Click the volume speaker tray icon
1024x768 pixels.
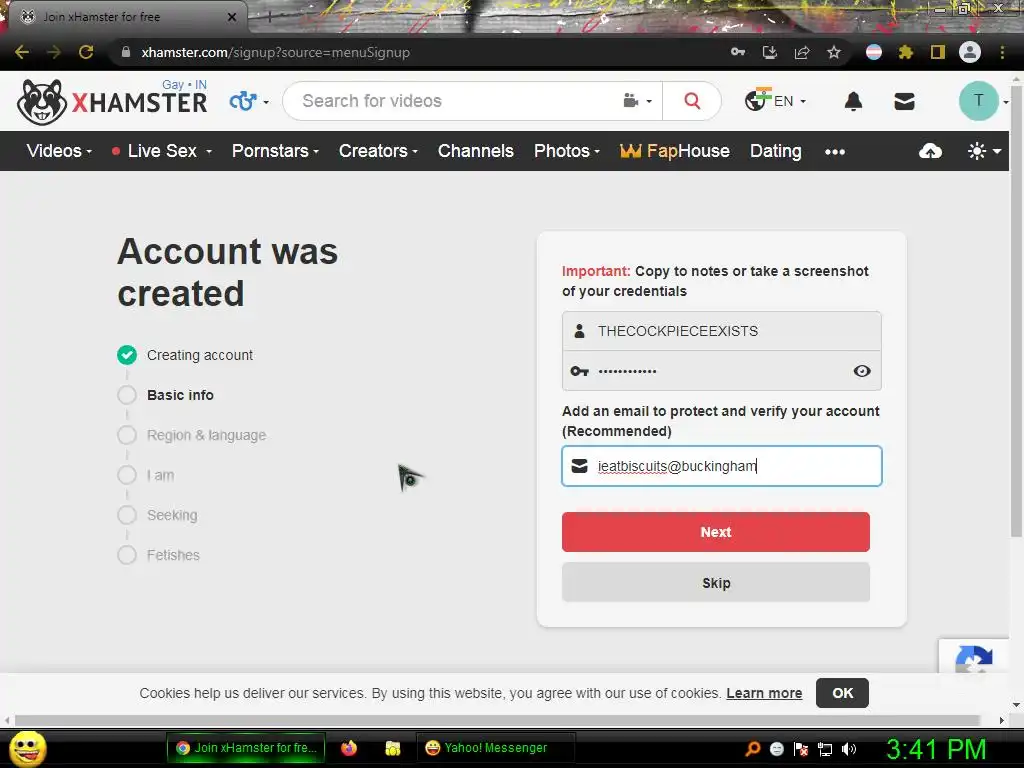[849, 749]
